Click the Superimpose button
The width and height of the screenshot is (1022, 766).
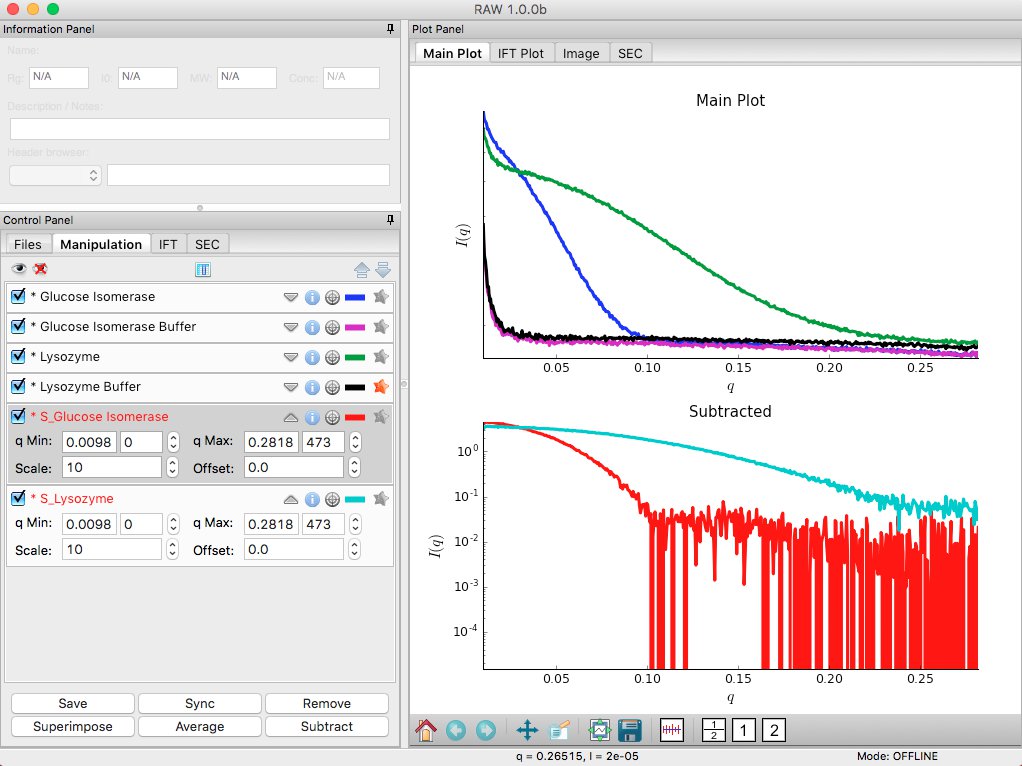[x=73, y=726]
